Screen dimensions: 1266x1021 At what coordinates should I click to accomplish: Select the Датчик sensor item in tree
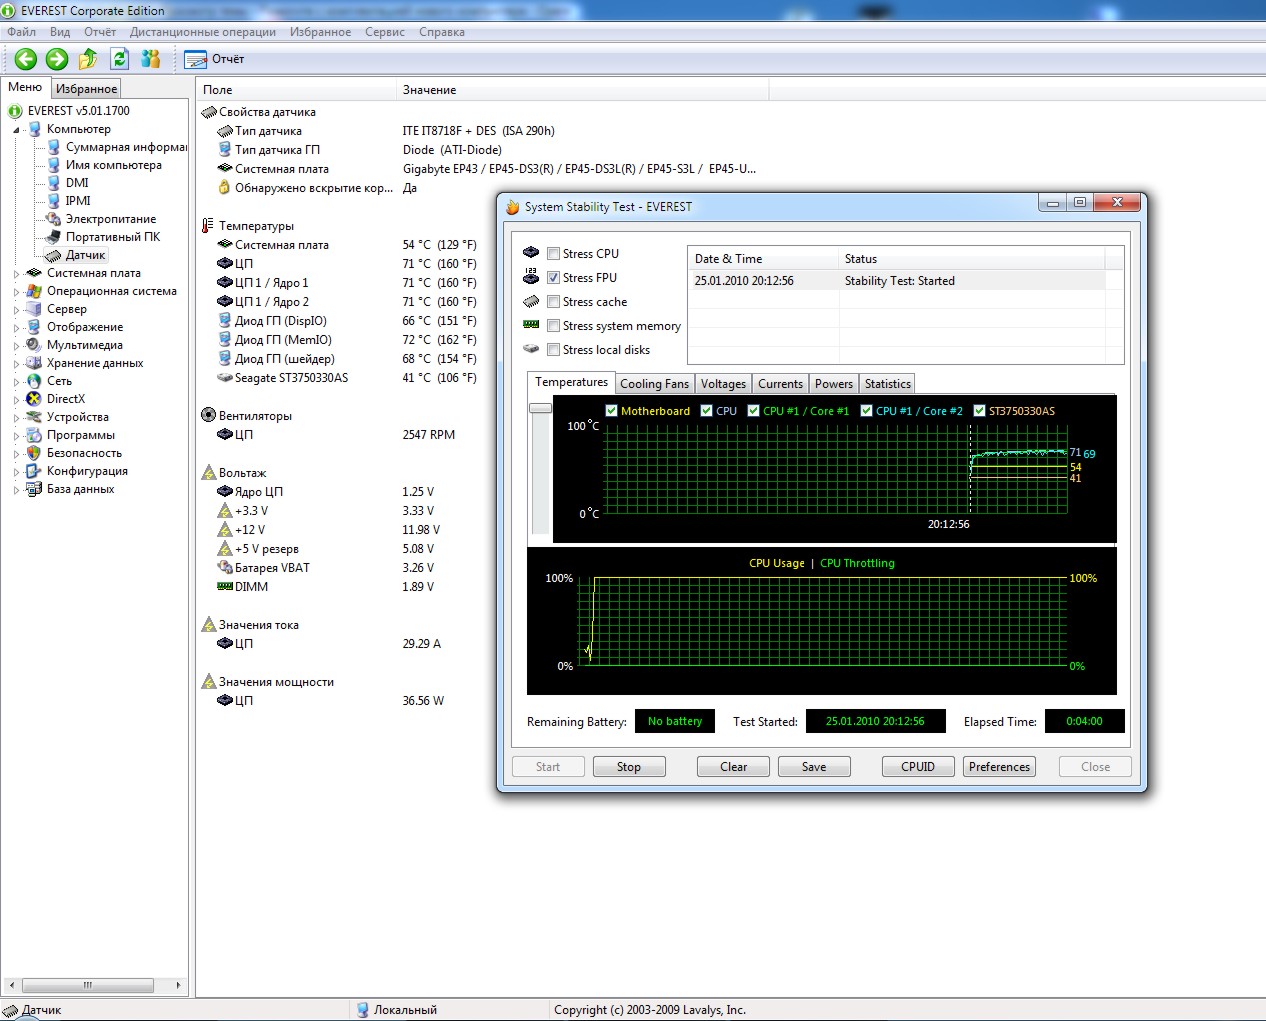coord(85,255)
